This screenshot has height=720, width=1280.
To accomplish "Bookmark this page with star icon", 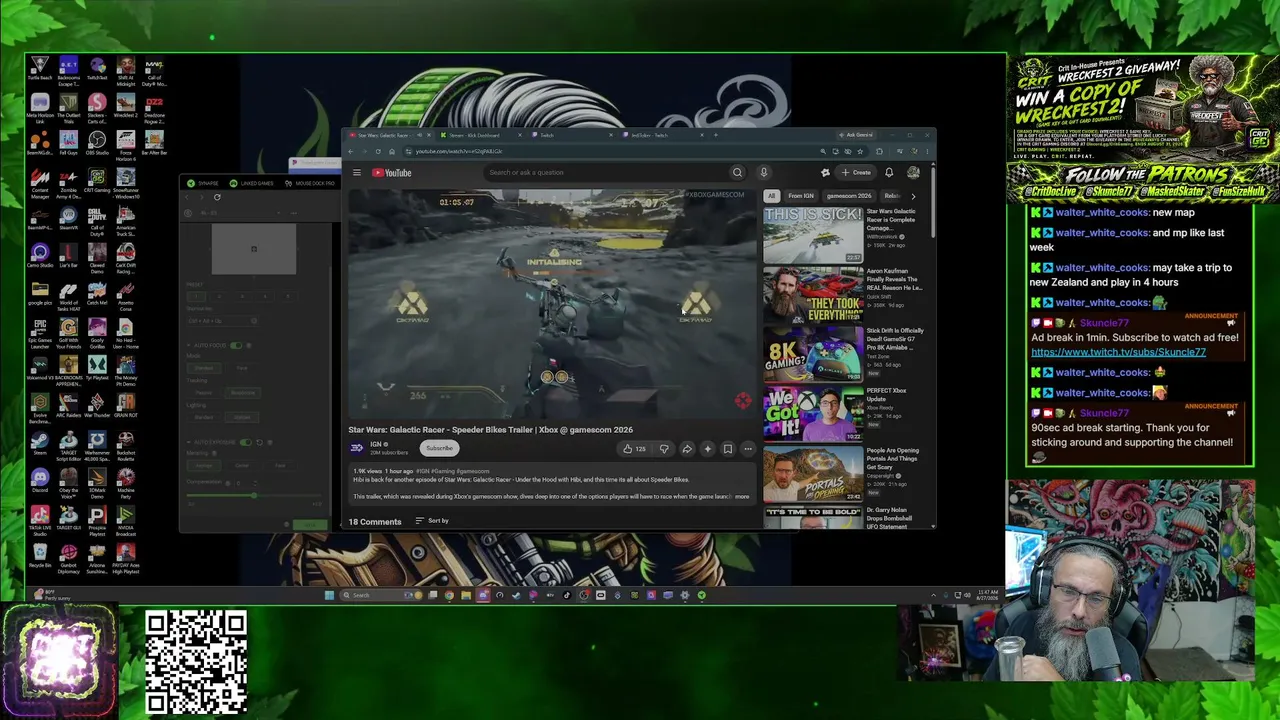I will 860,151.
